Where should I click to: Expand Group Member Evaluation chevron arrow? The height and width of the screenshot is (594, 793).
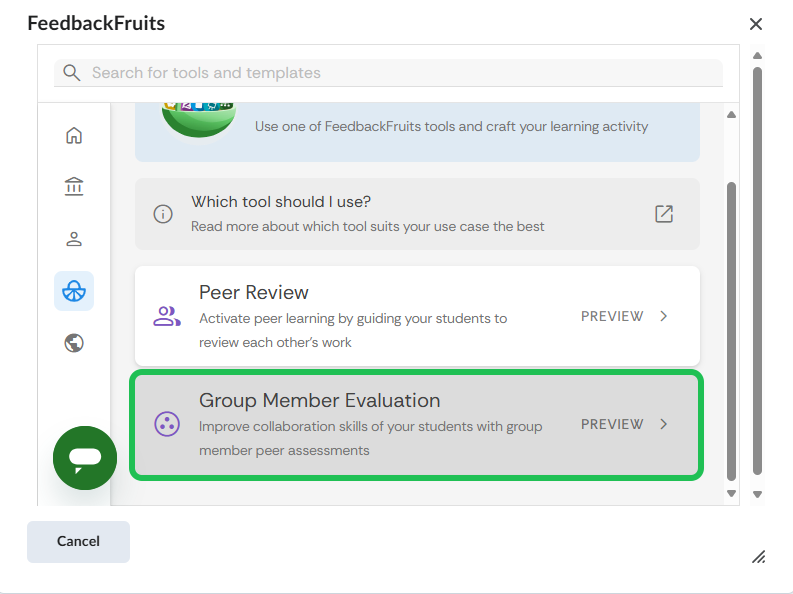pos(664,424)
